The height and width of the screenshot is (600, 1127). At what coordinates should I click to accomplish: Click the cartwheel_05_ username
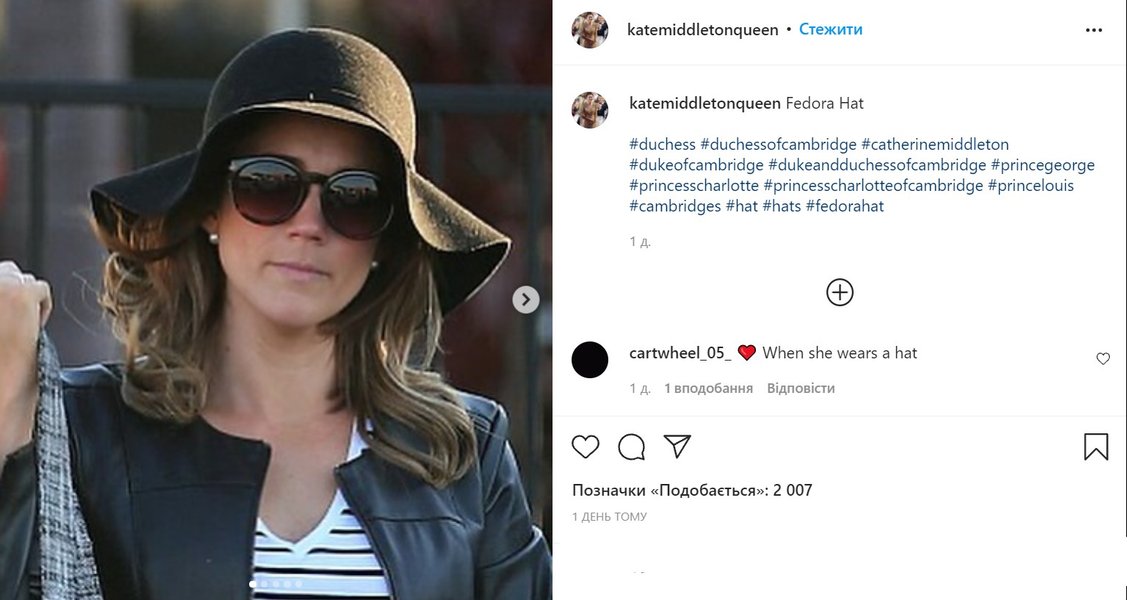coord(680,353)
